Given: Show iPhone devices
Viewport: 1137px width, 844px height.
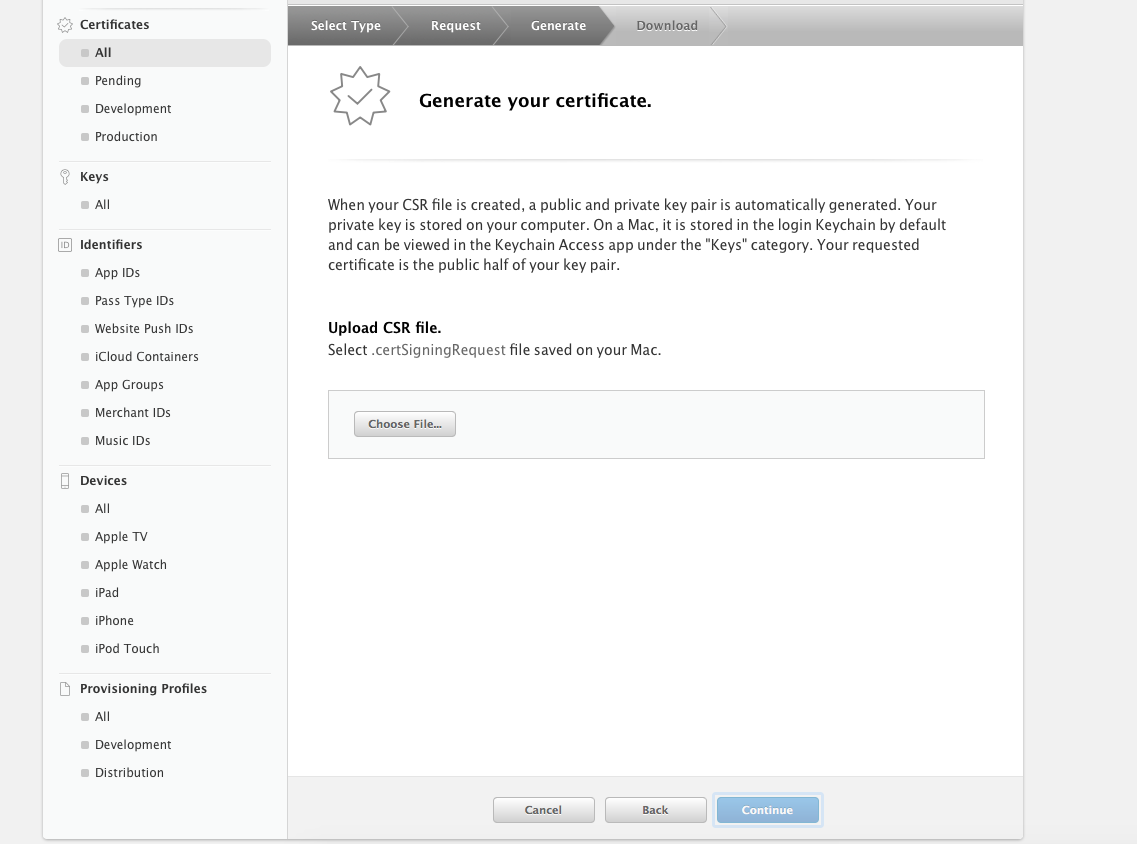Looking at the screenshot, I should [x=114, y=621].
